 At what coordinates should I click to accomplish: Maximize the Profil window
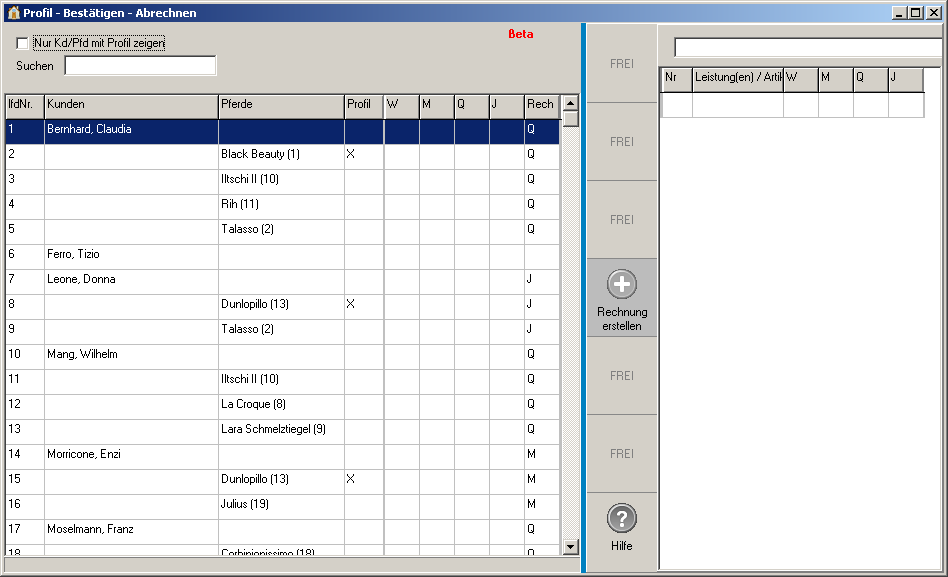[915, 13]
